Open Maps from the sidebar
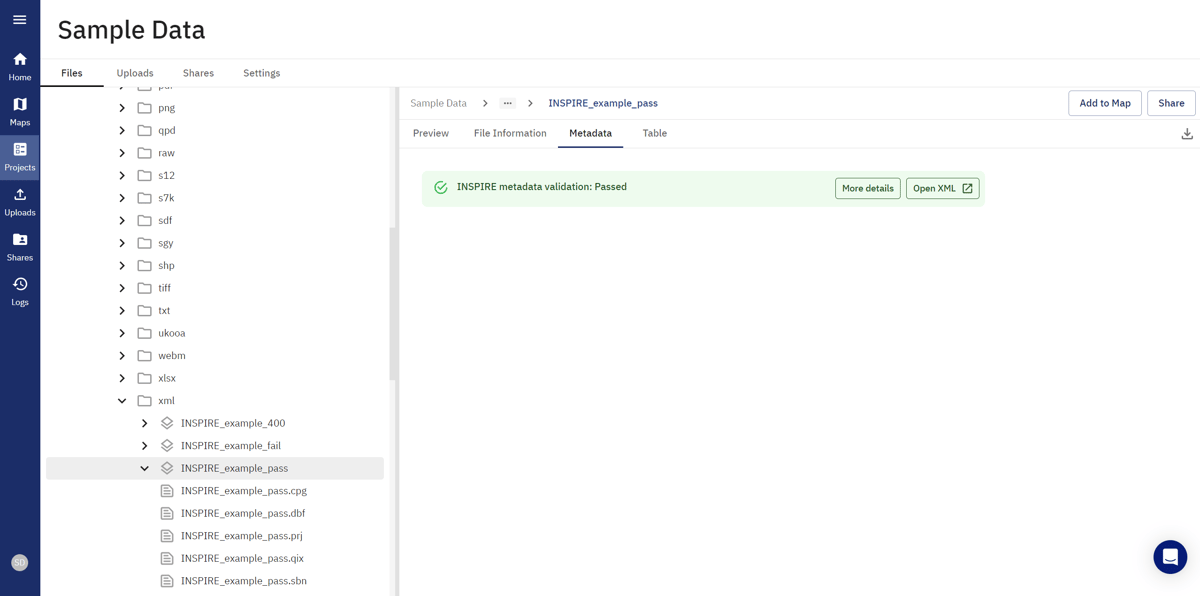Viewport: 1200px width, 596px height. (x=19, y=111)
